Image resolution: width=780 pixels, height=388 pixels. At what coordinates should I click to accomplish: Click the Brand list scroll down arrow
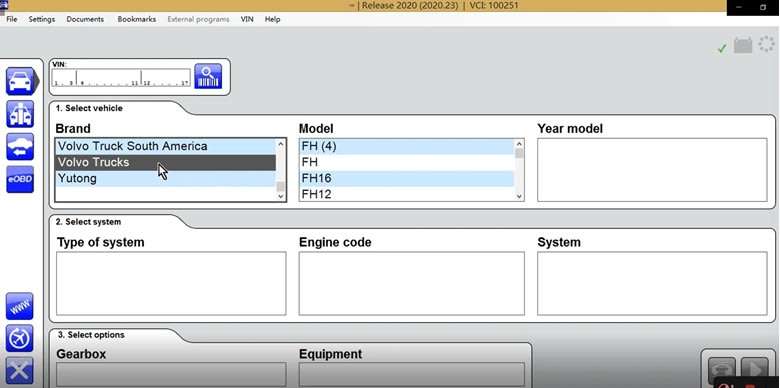[x=281, y=196]
